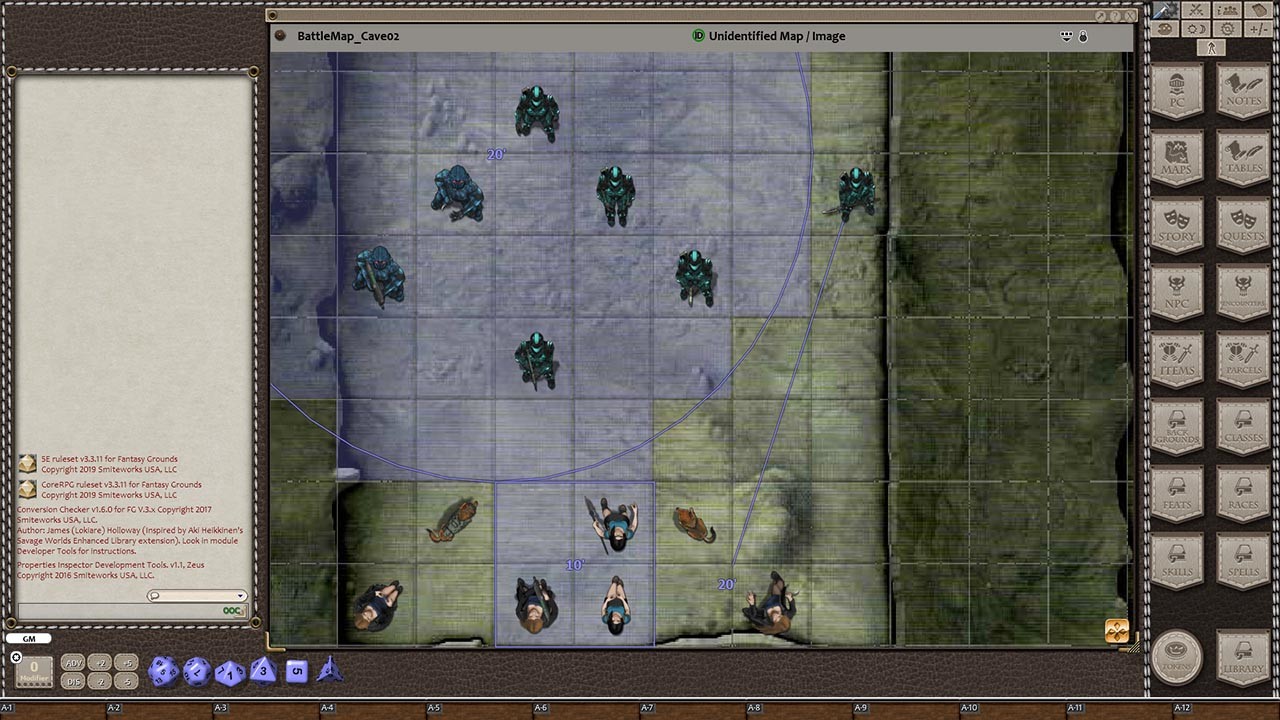This screenshot has width=1280, height=720.
Task: Click the +/- modifiers button at top right
Action: click(x=1258, y=28)
